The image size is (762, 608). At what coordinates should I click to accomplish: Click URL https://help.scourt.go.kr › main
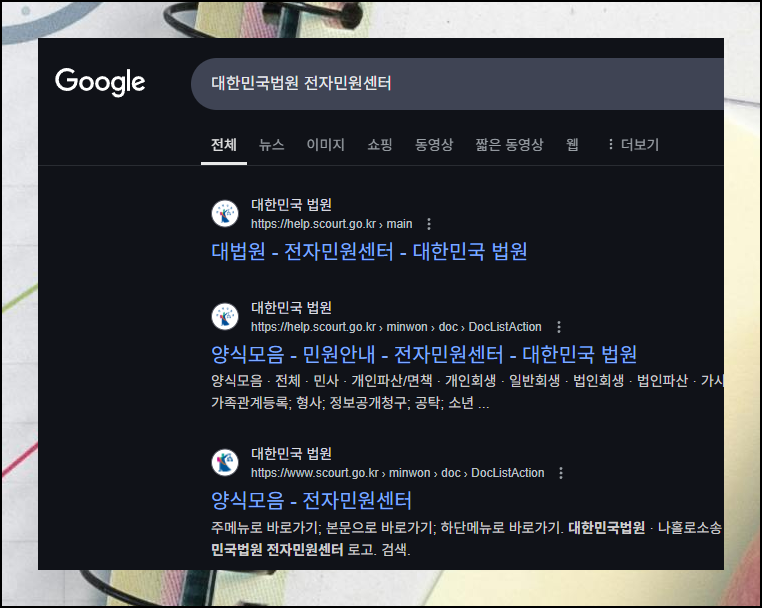tap(331, 224)
